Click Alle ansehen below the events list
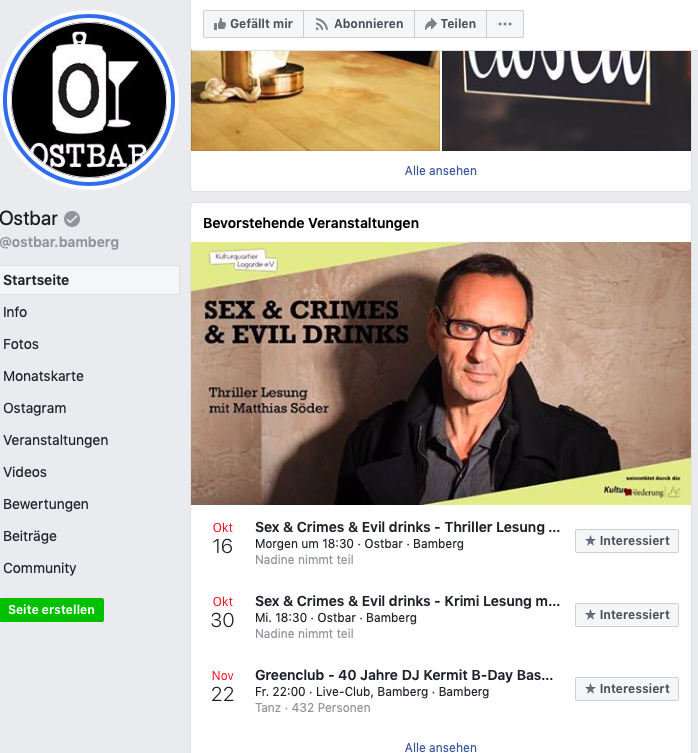698x753 pixels. 441,747
